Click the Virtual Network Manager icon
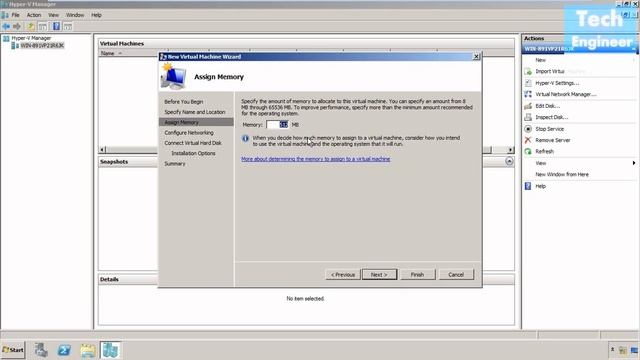The height and width of the screenshot is (360, 640). (528, 94)
